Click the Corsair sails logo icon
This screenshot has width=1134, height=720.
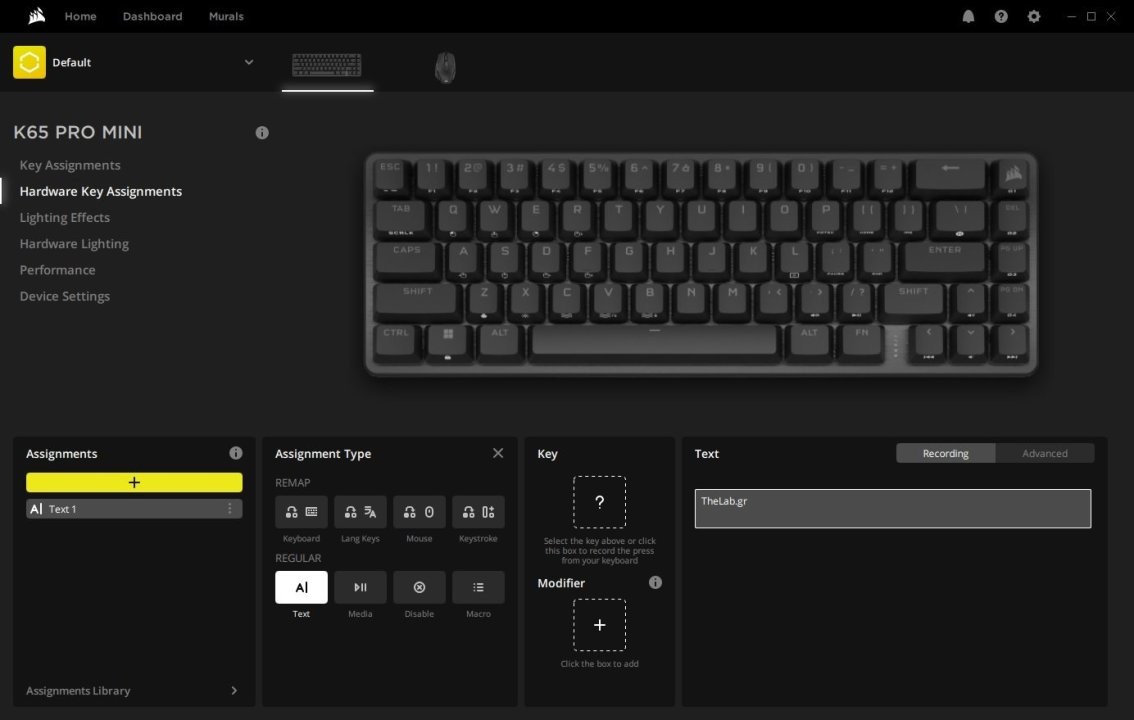(36, 15)
